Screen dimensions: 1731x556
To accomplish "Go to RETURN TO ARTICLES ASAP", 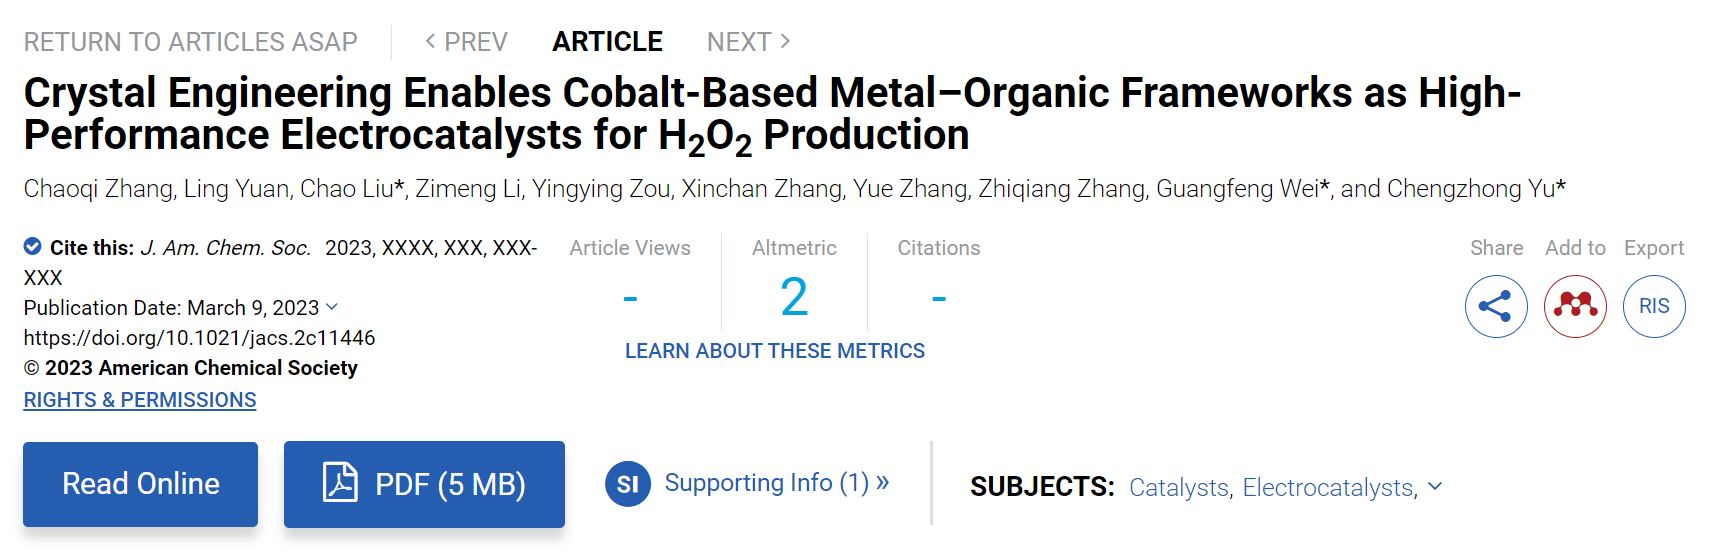I will 190,42.
